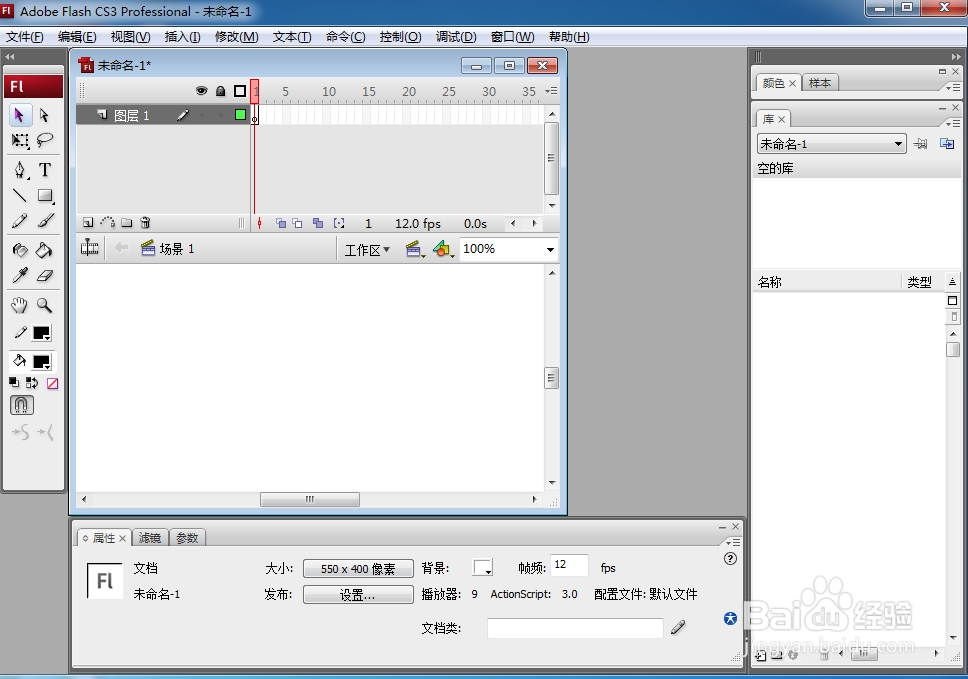The height and width of the screenshot is (679, 968).
Task: Select the Subselection tool
Action: 44,115
